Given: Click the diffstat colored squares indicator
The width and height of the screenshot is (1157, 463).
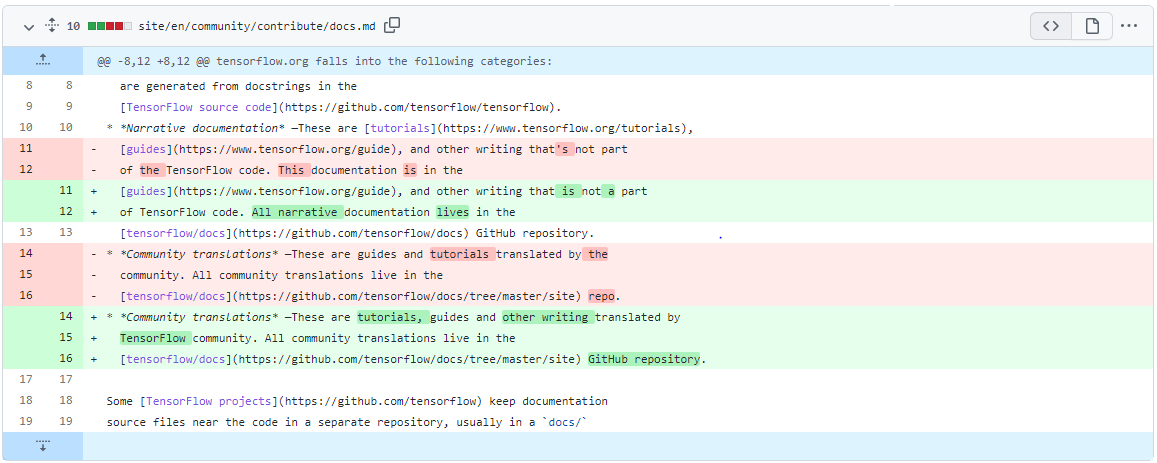Looking at the screenshot, I should (x=110, y=27).
